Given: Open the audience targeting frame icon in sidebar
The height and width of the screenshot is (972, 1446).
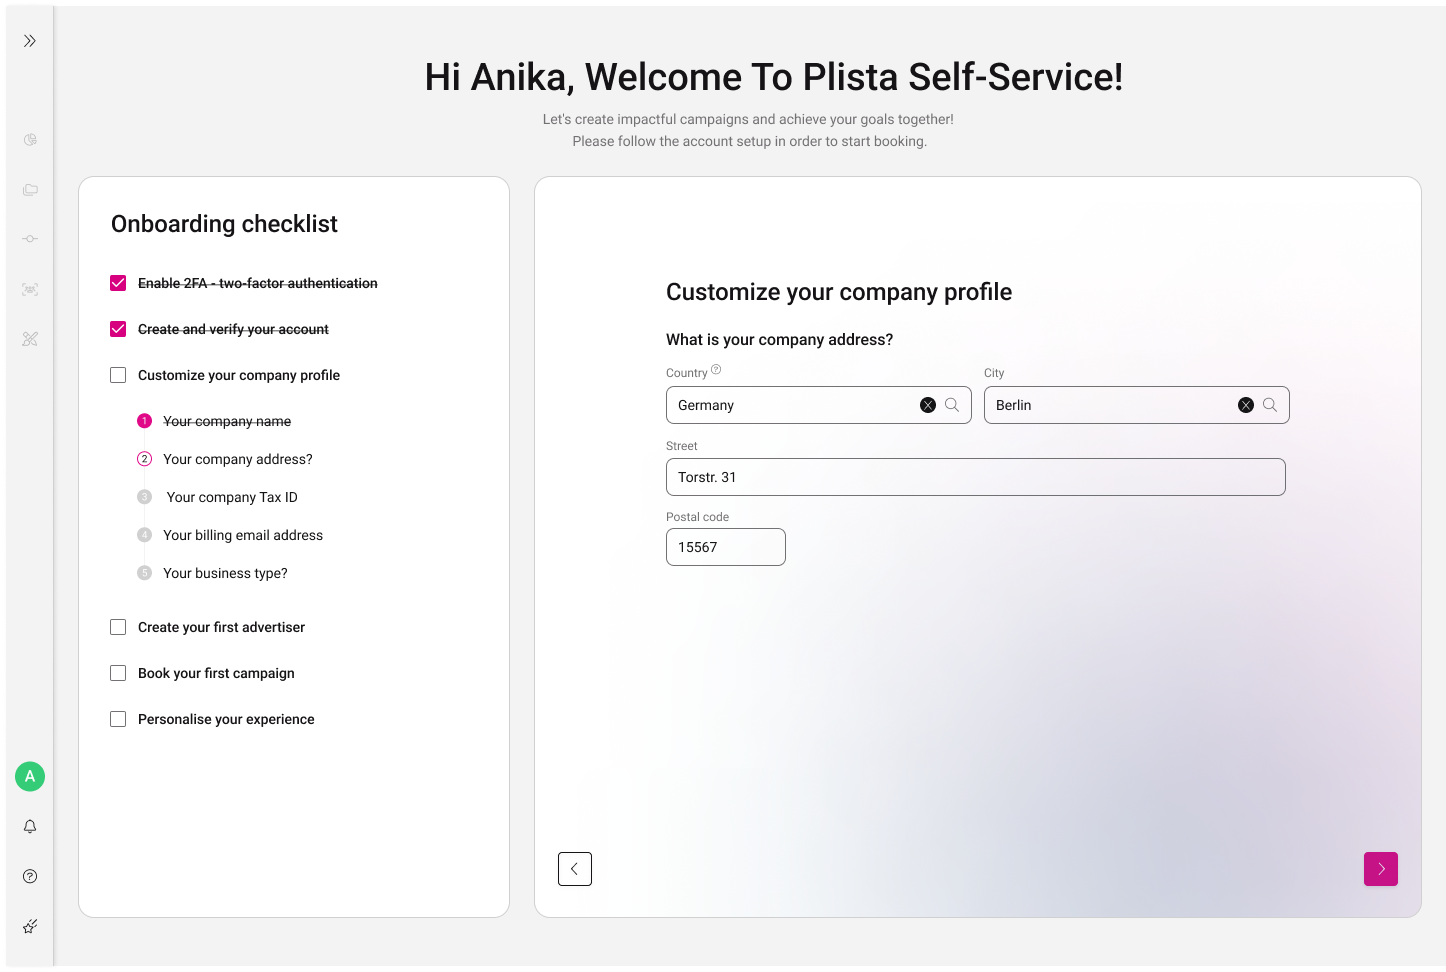Looking at the screenshot, I should pos(30,289).
